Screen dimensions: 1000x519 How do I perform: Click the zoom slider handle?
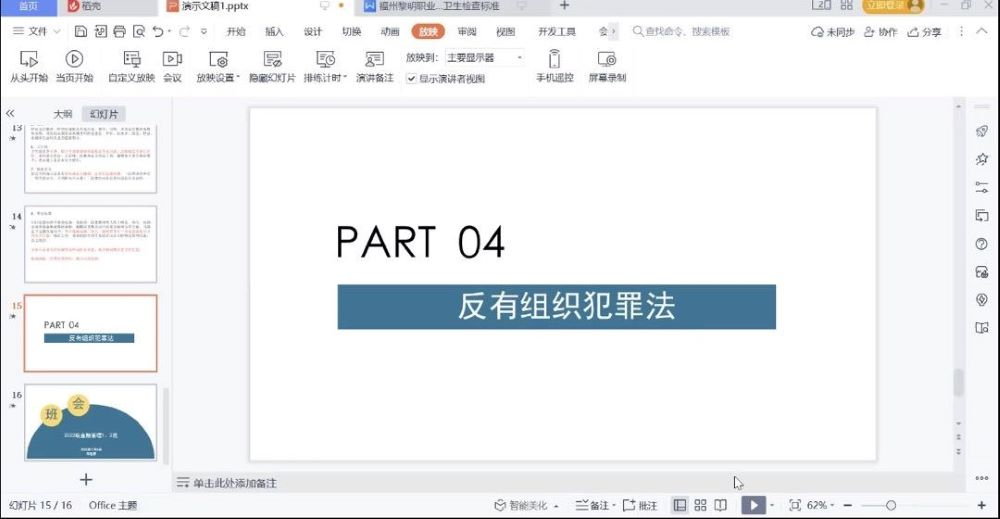pos(890,505)
